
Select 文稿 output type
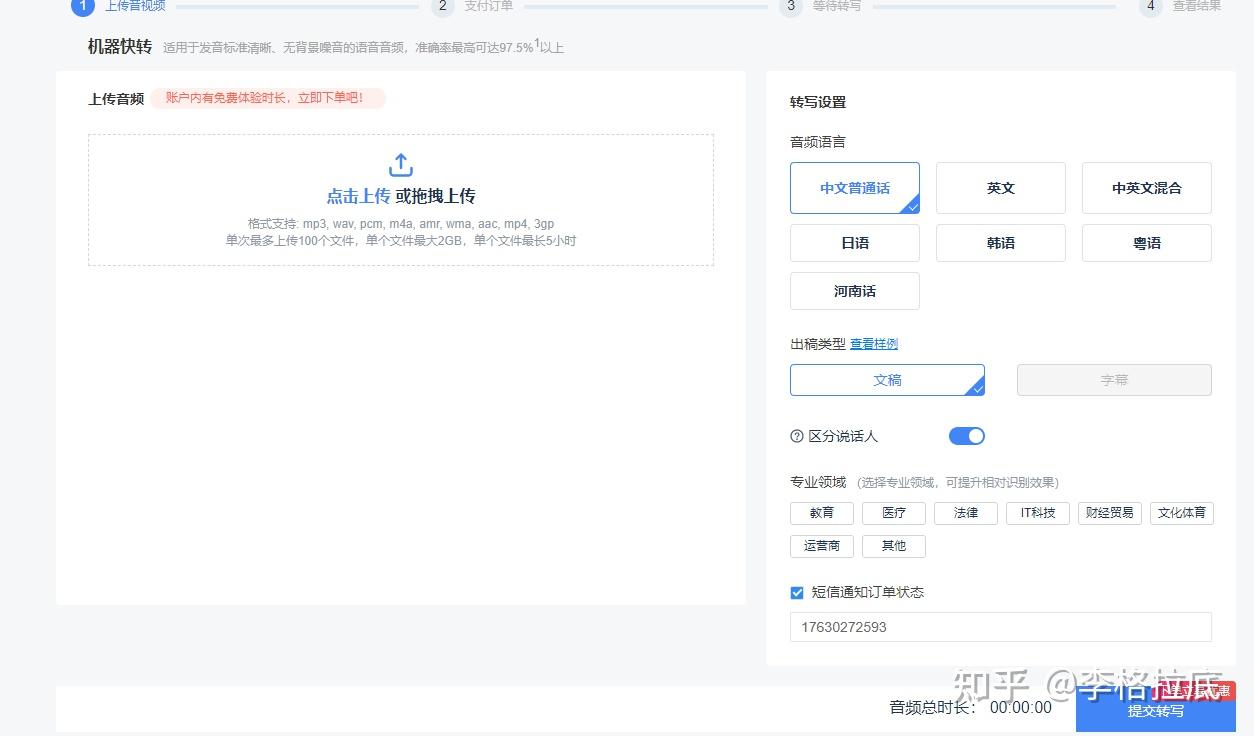(887, 380)
